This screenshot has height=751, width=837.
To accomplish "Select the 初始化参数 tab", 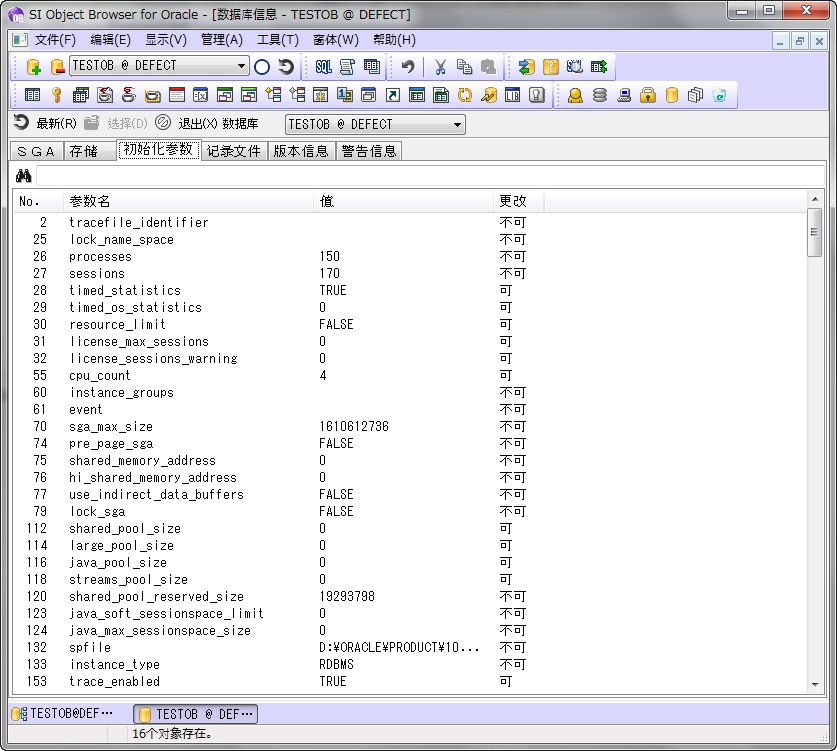I will [x=158, y=149].
